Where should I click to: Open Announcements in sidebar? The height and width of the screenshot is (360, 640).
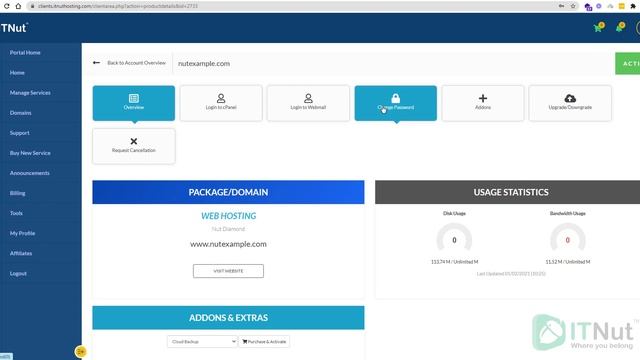(29, 173)
